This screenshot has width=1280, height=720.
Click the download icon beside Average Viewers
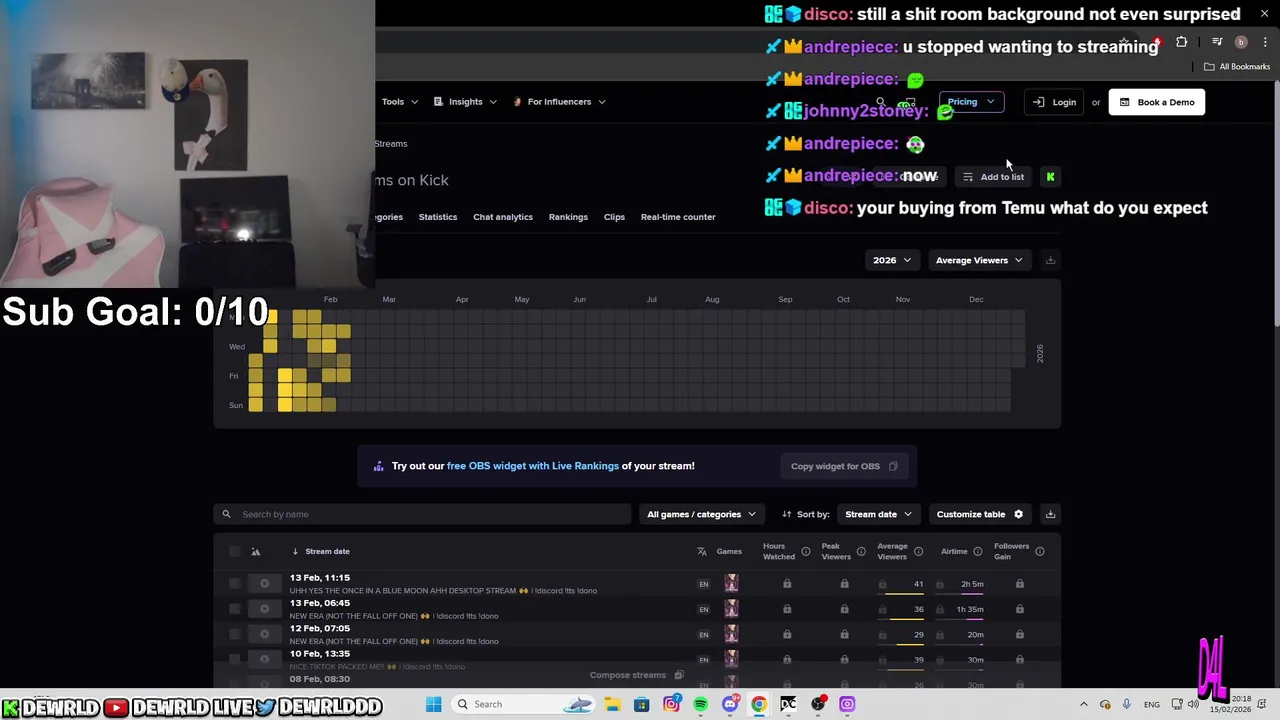click(1050, 260)
